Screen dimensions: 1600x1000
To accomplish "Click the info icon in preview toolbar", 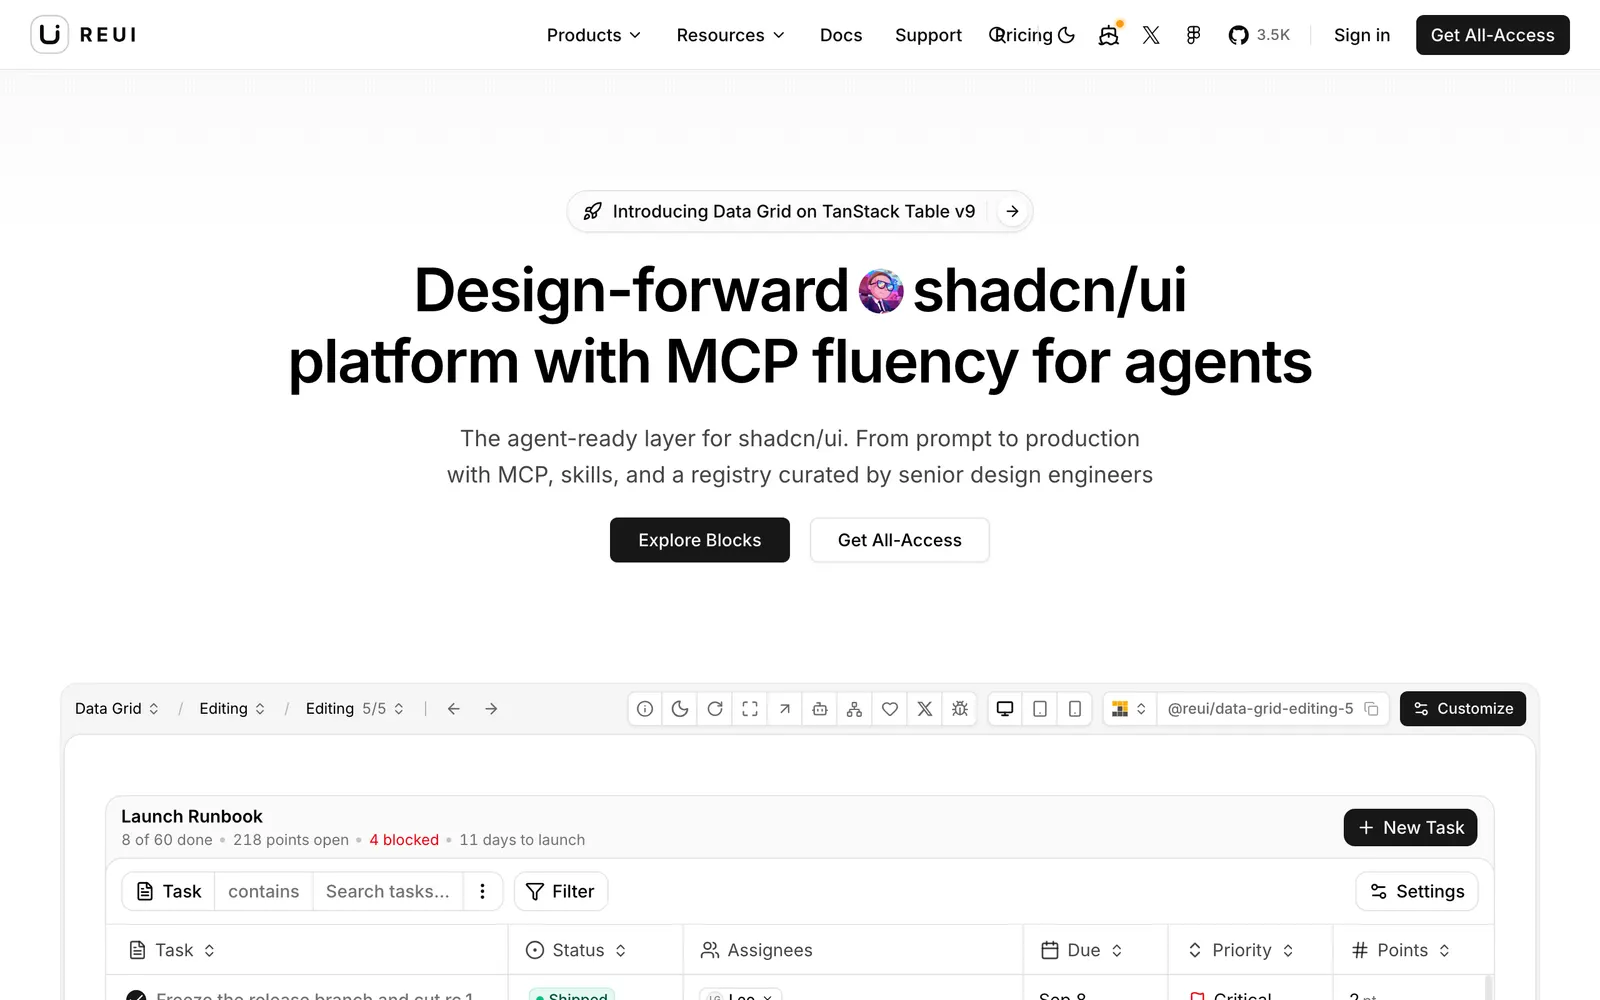I will [x=645, y=709].
